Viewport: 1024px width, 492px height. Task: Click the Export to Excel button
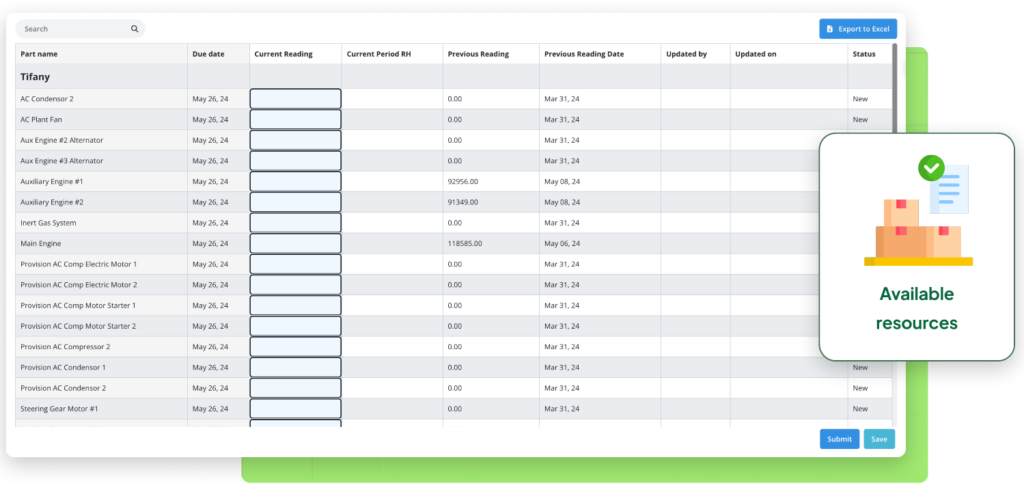click(x=858, y=29)
